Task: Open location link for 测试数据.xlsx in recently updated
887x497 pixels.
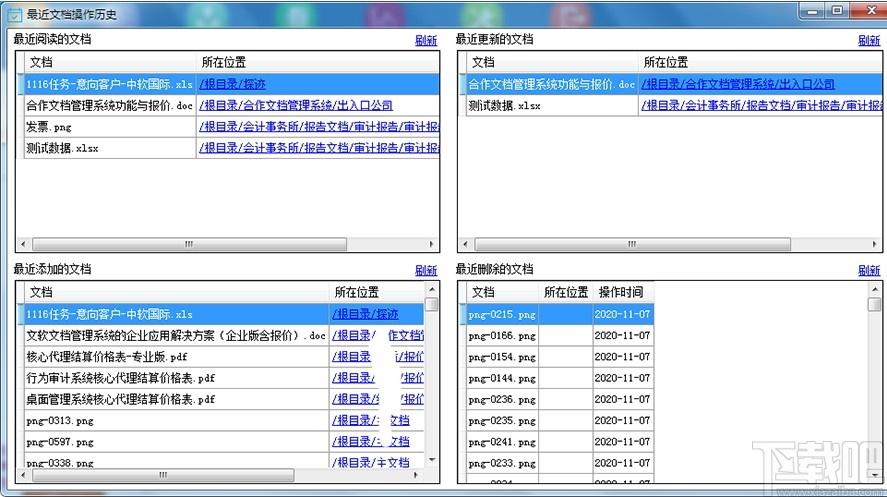Action: point(761,106)
